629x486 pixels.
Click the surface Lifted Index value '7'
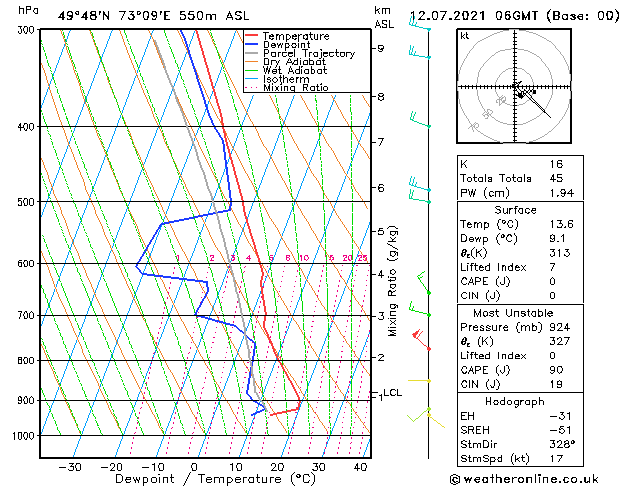[x=553, y=267]
